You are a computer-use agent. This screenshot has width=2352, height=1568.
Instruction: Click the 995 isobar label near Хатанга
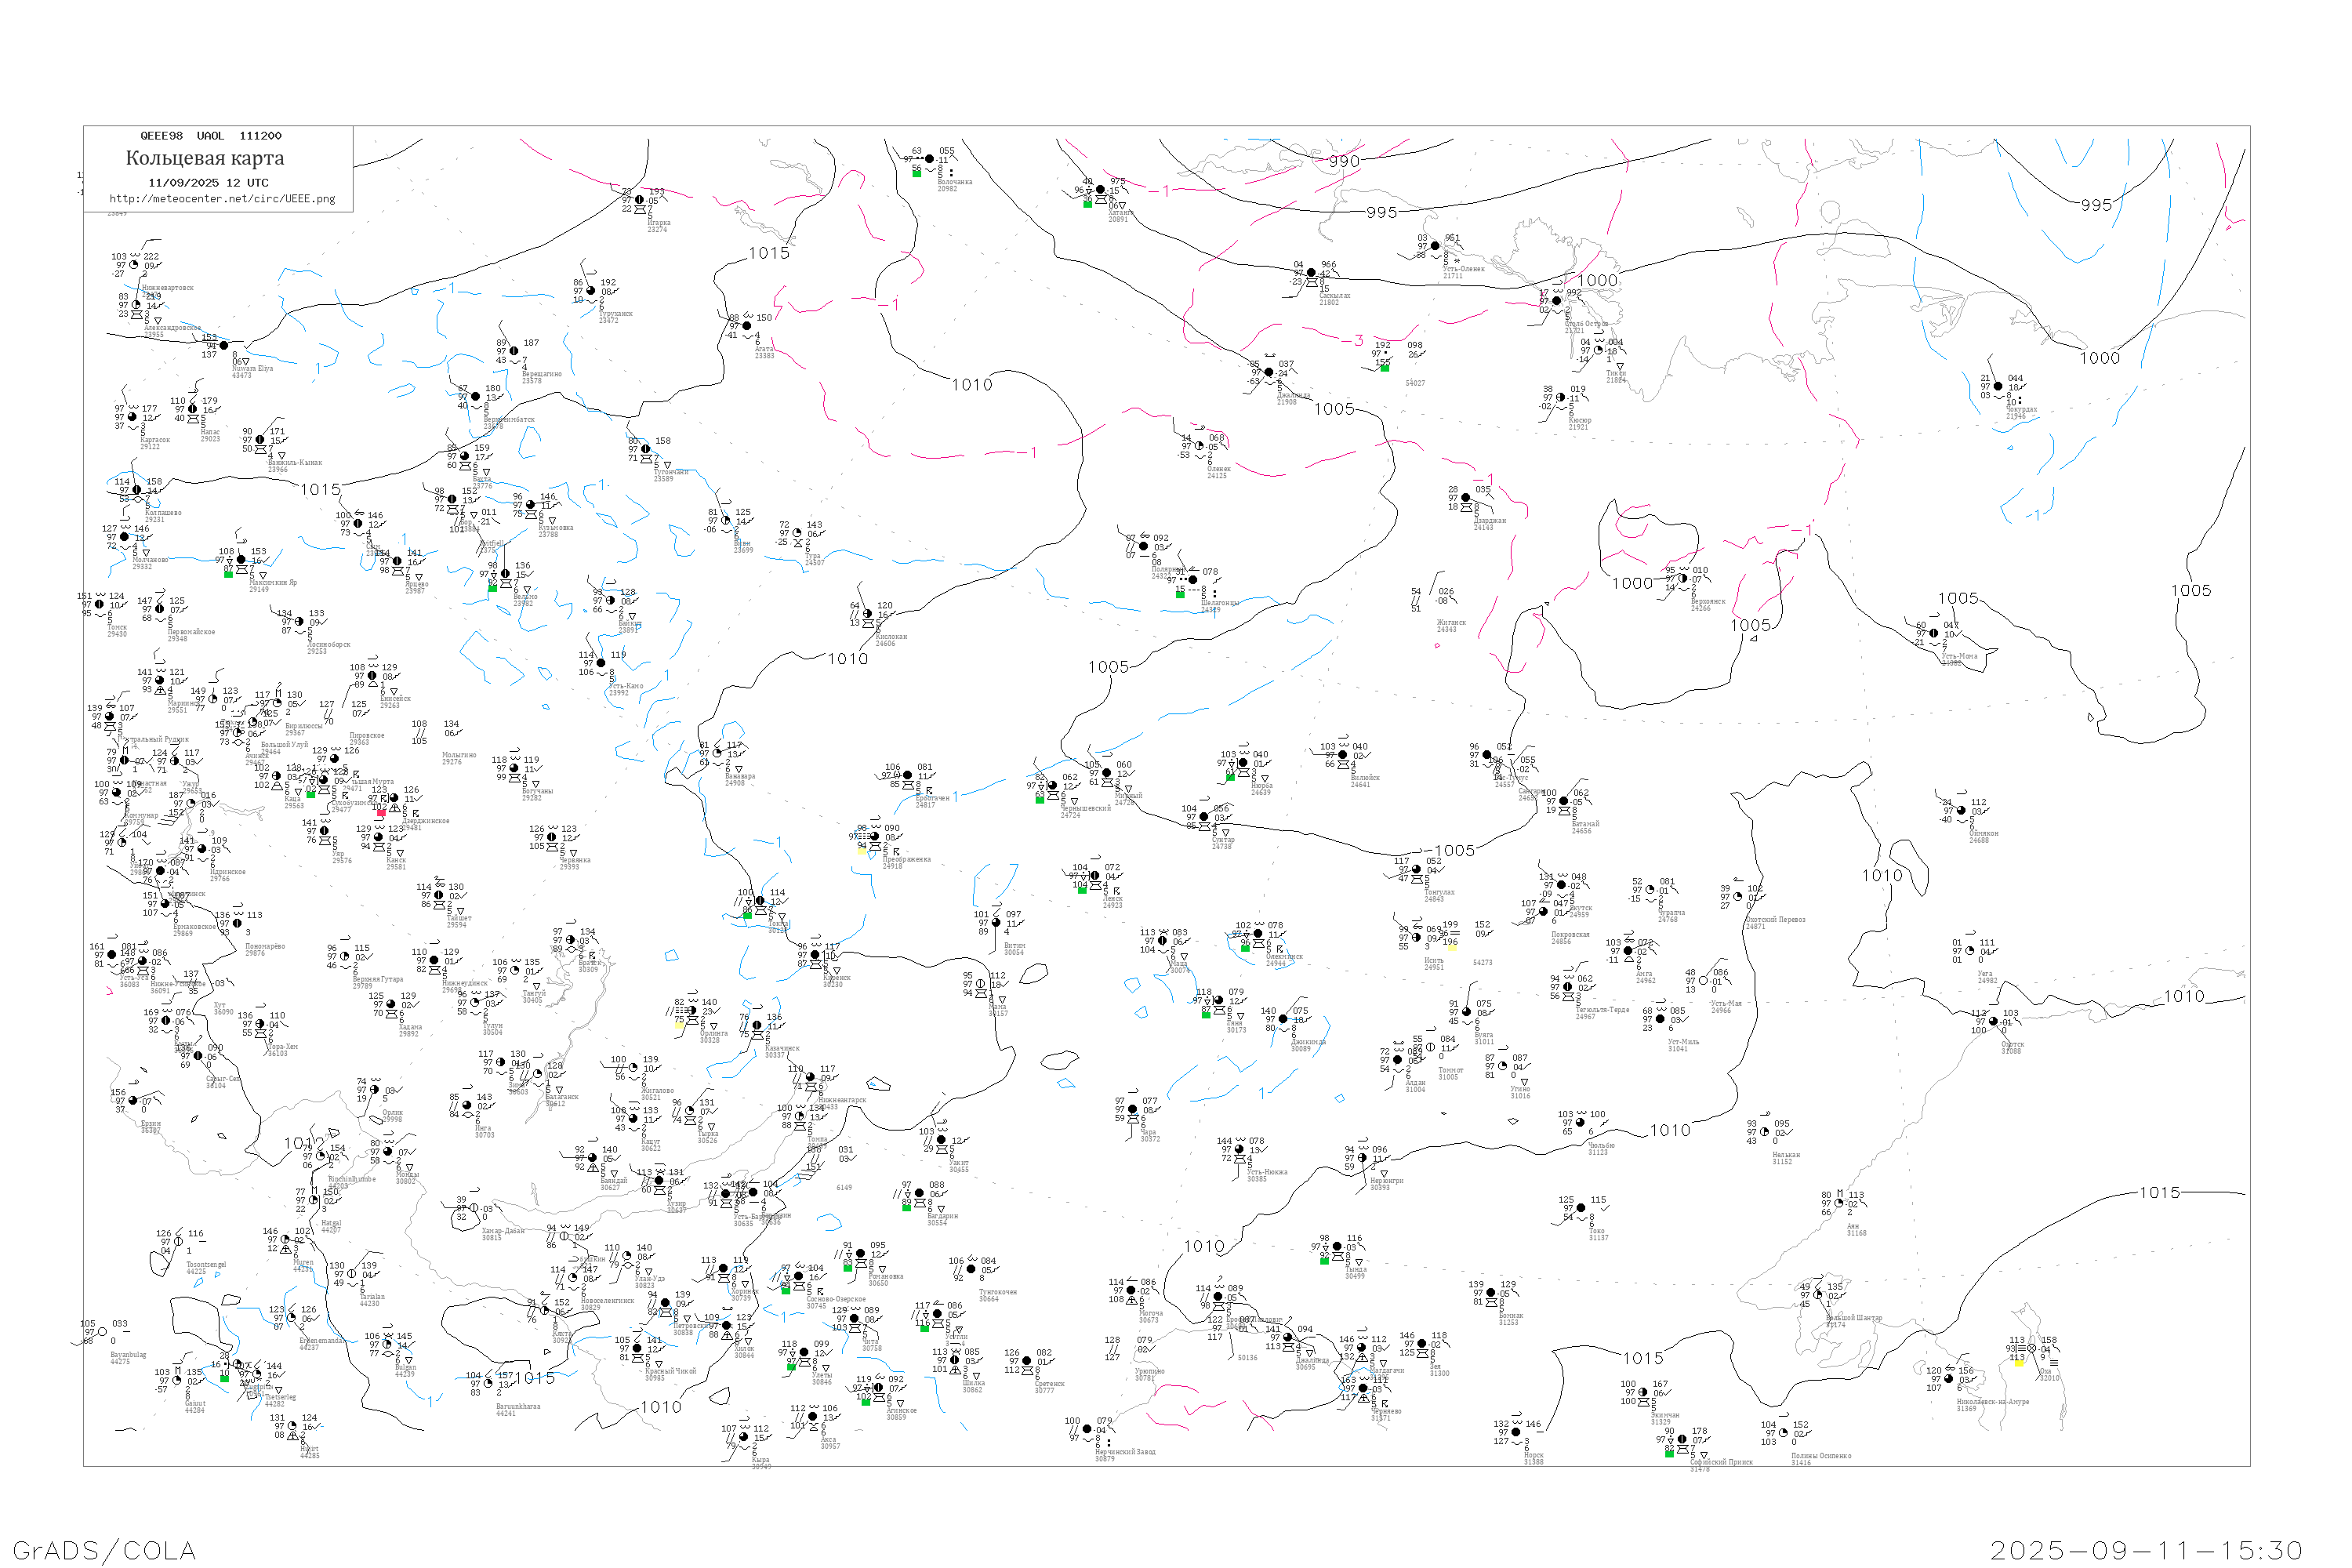pyautogui.click(x=1382, y=212)
